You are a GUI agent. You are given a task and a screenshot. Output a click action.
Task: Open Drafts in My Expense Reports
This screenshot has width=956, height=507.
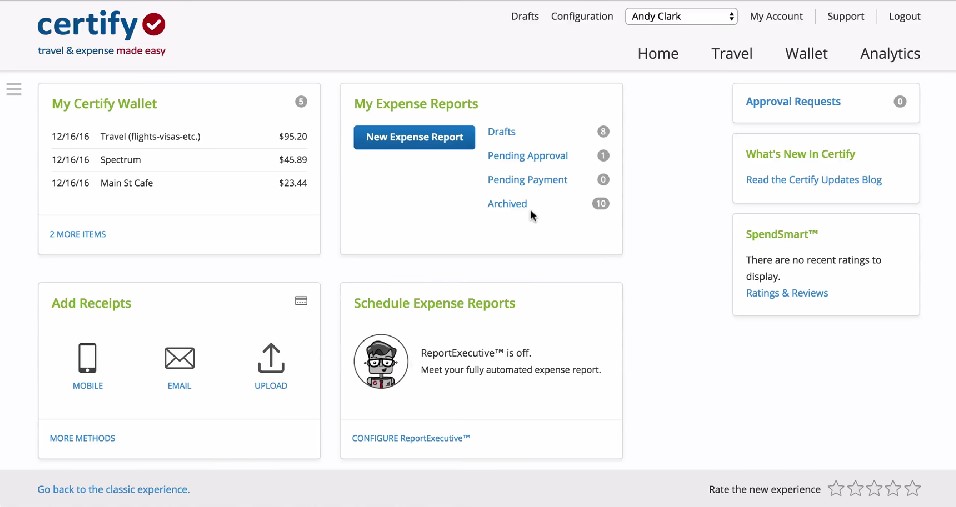(501, 132)
